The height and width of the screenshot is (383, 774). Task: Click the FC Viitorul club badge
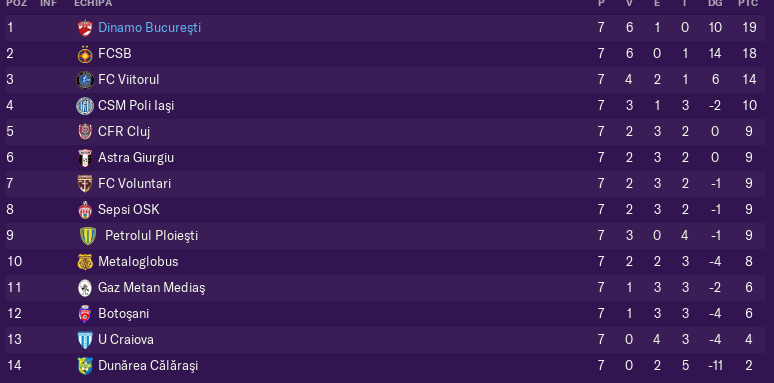[85, 80]
